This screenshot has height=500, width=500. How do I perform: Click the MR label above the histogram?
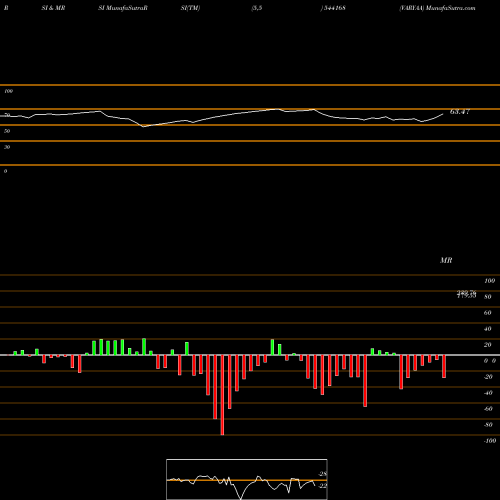446,260
